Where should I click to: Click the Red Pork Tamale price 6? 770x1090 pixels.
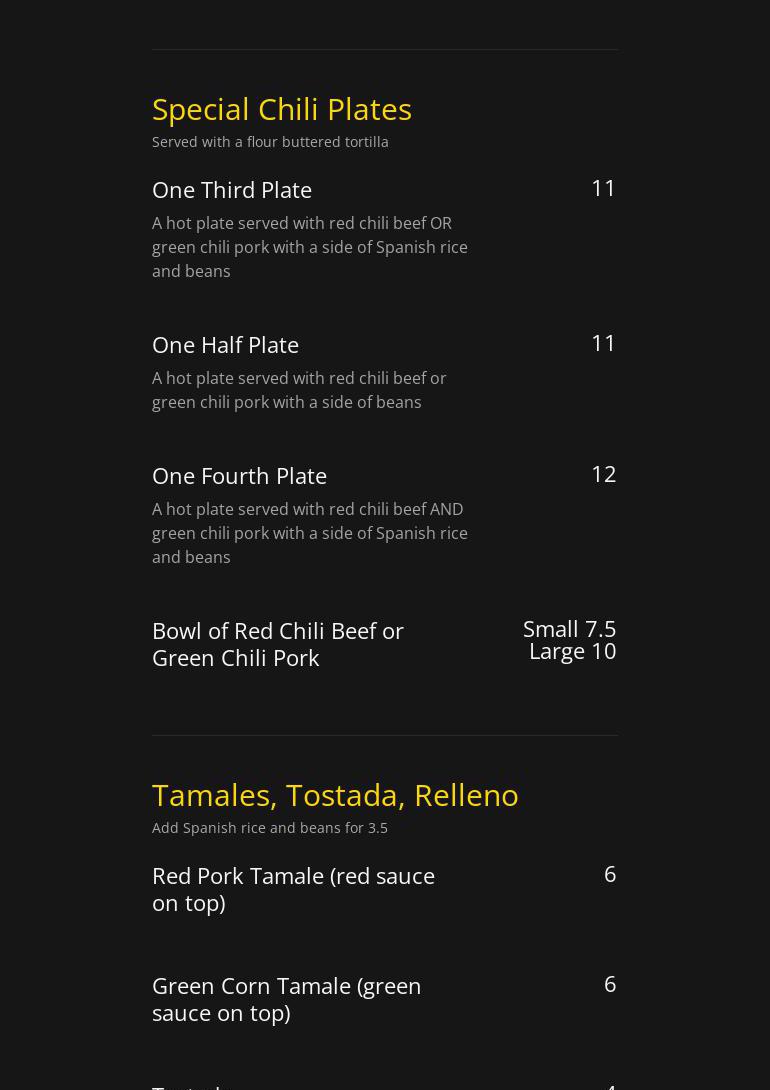610,874
